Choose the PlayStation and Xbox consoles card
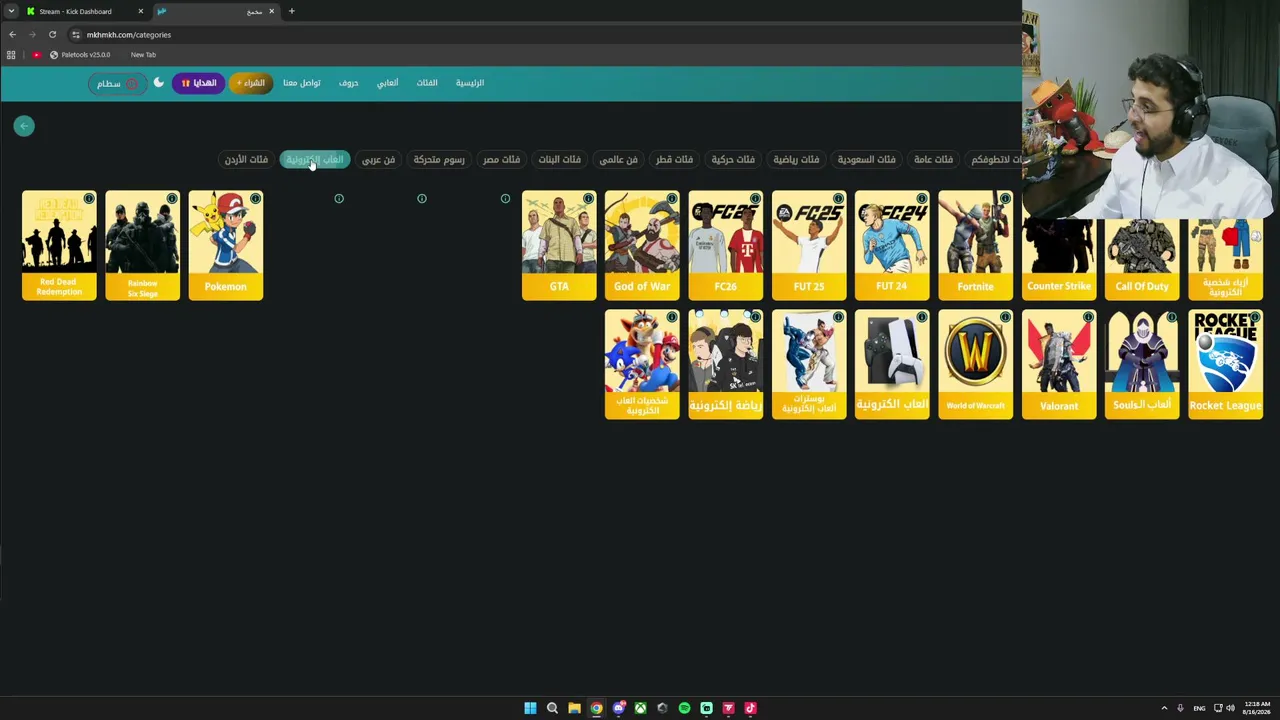This screenshot has height=720, width=1280. point(892,364)
